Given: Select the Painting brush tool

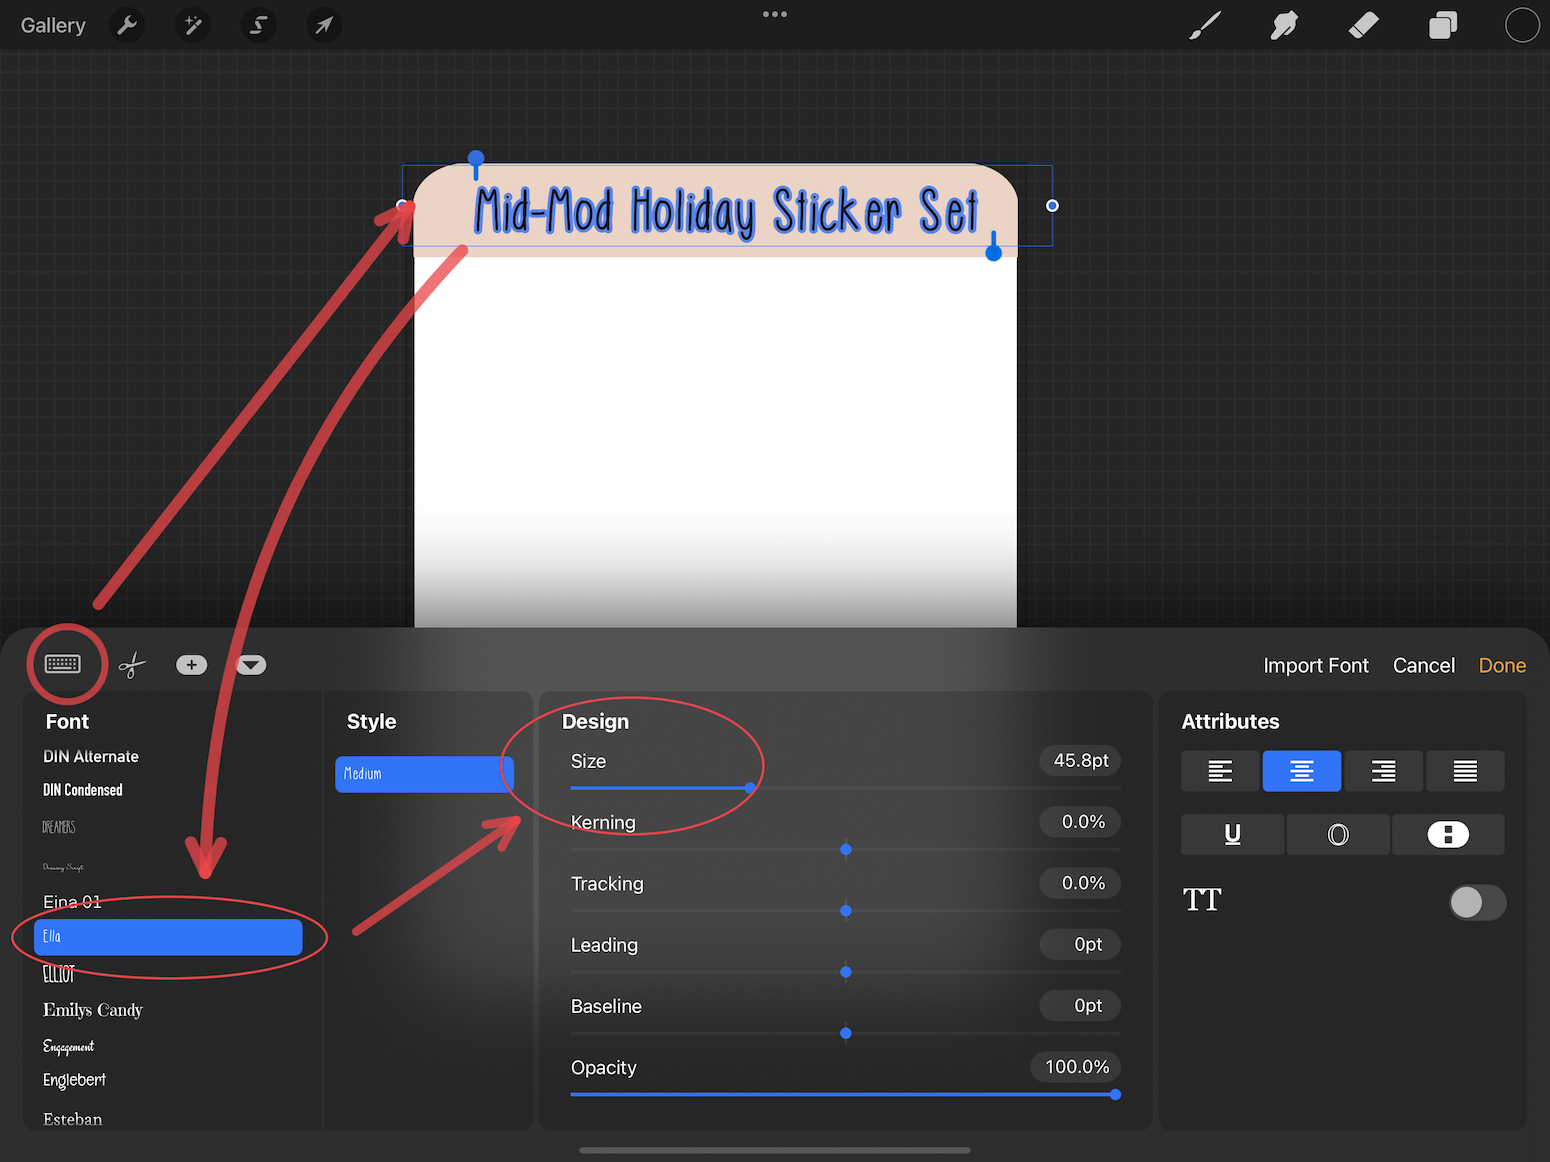Looking at the screenshot, I should 1204,25.
